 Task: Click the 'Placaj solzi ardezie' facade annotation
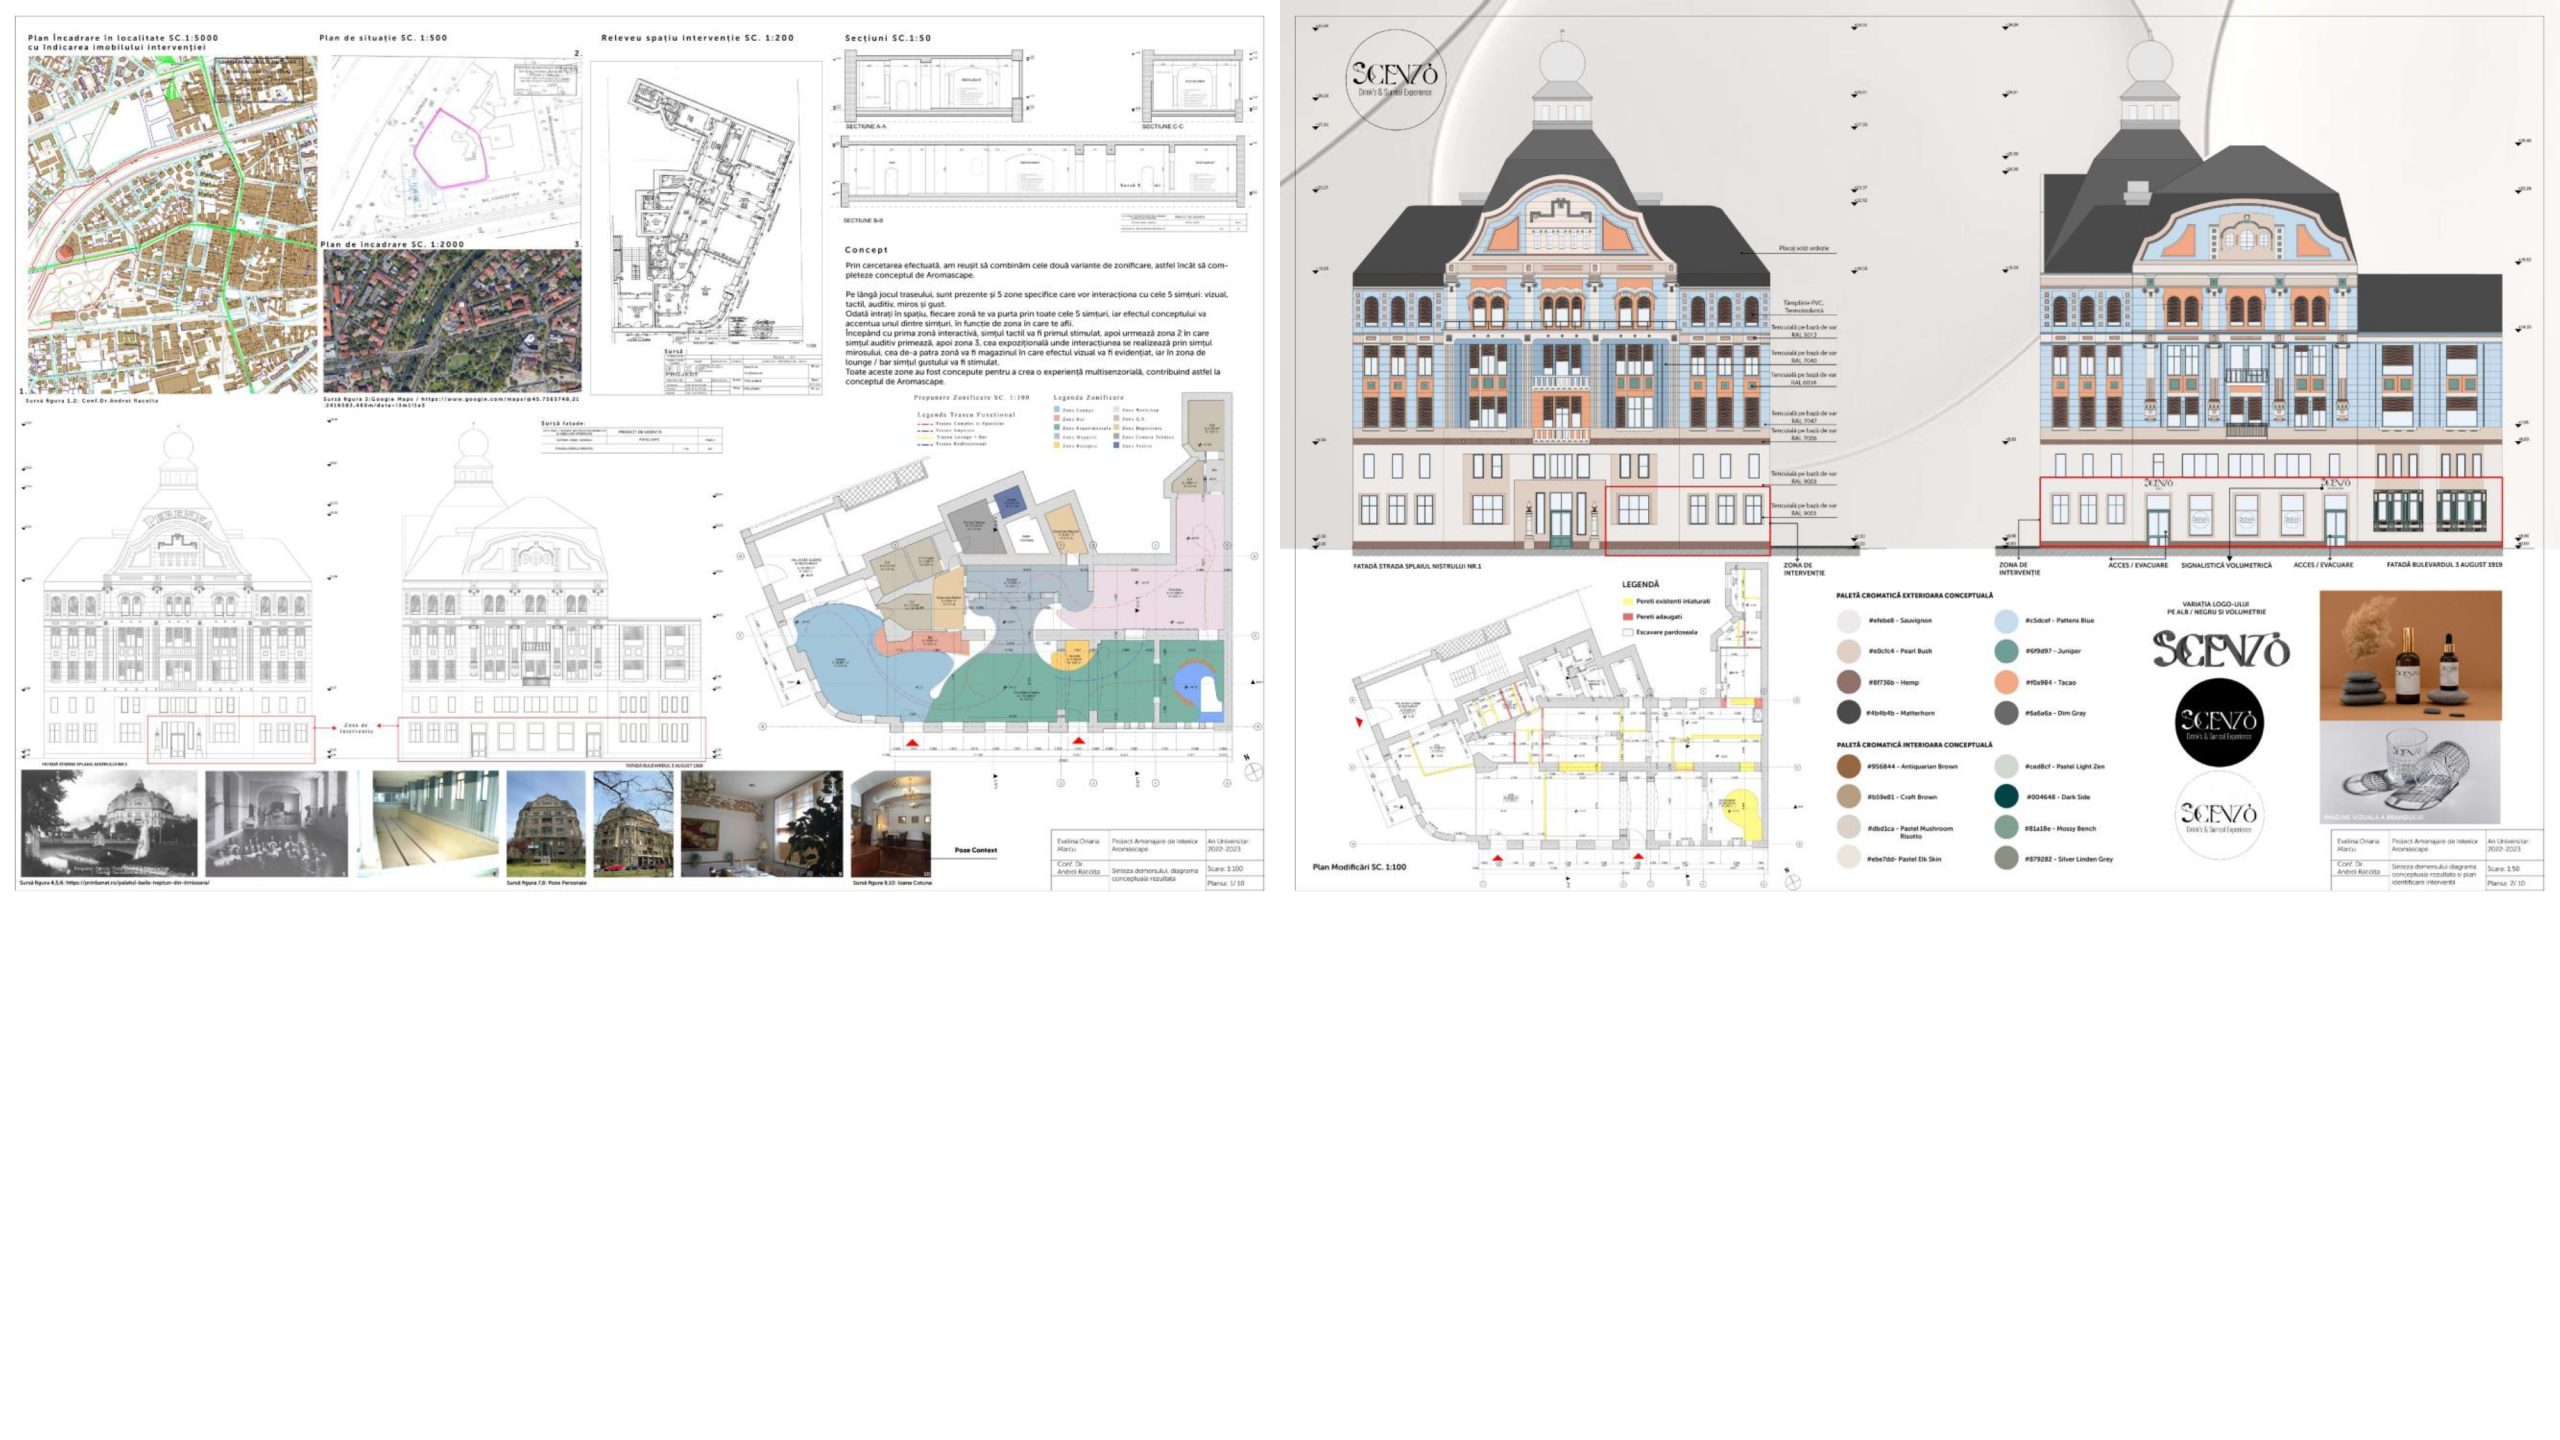point(1804,248)
